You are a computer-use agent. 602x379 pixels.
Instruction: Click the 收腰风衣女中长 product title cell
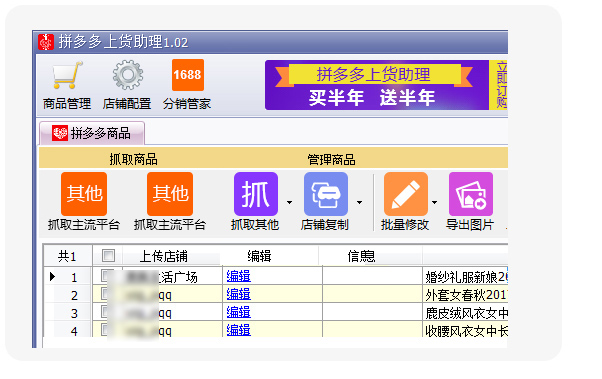point(465,330)
